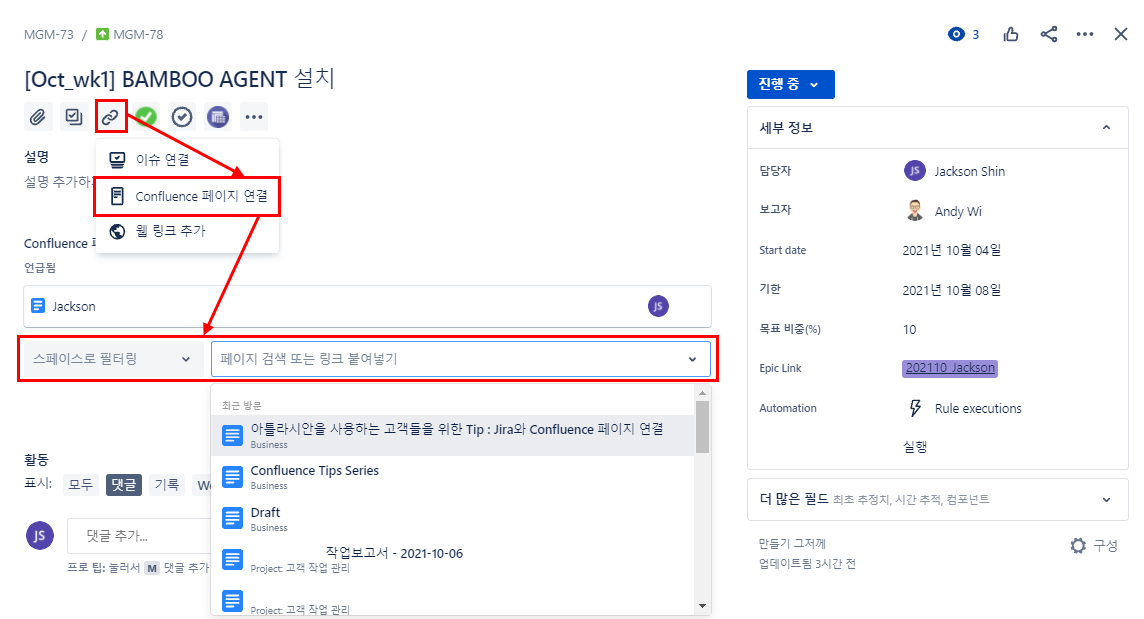Click the dropdown list scrollbar thumb
The width and height of the screenshot is (1144, 619).
[x=702, y=428]
